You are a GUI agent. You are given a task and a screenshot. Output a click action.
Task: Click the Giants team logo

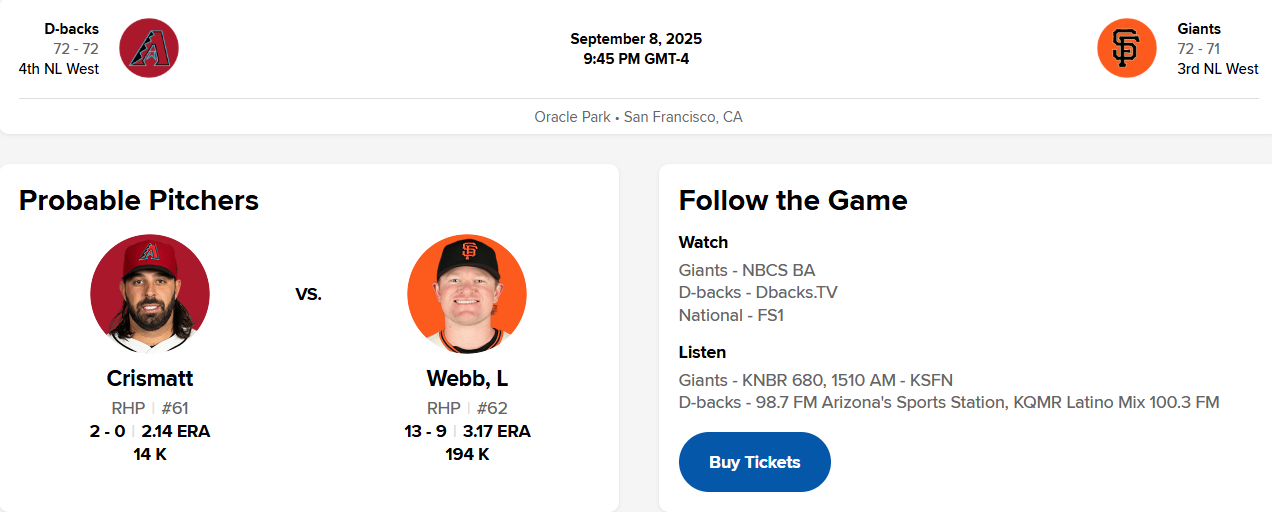pos(1126,48)
